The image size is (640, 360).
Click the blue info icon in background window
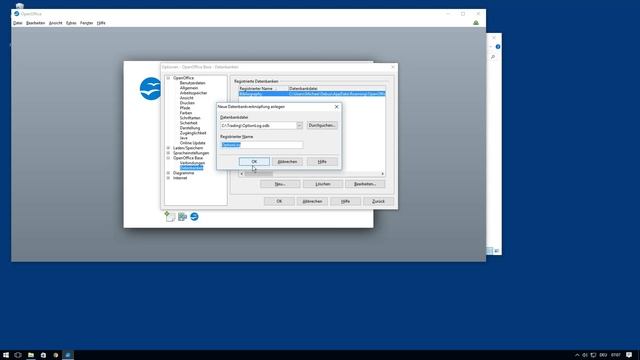(x=498, y=47)
